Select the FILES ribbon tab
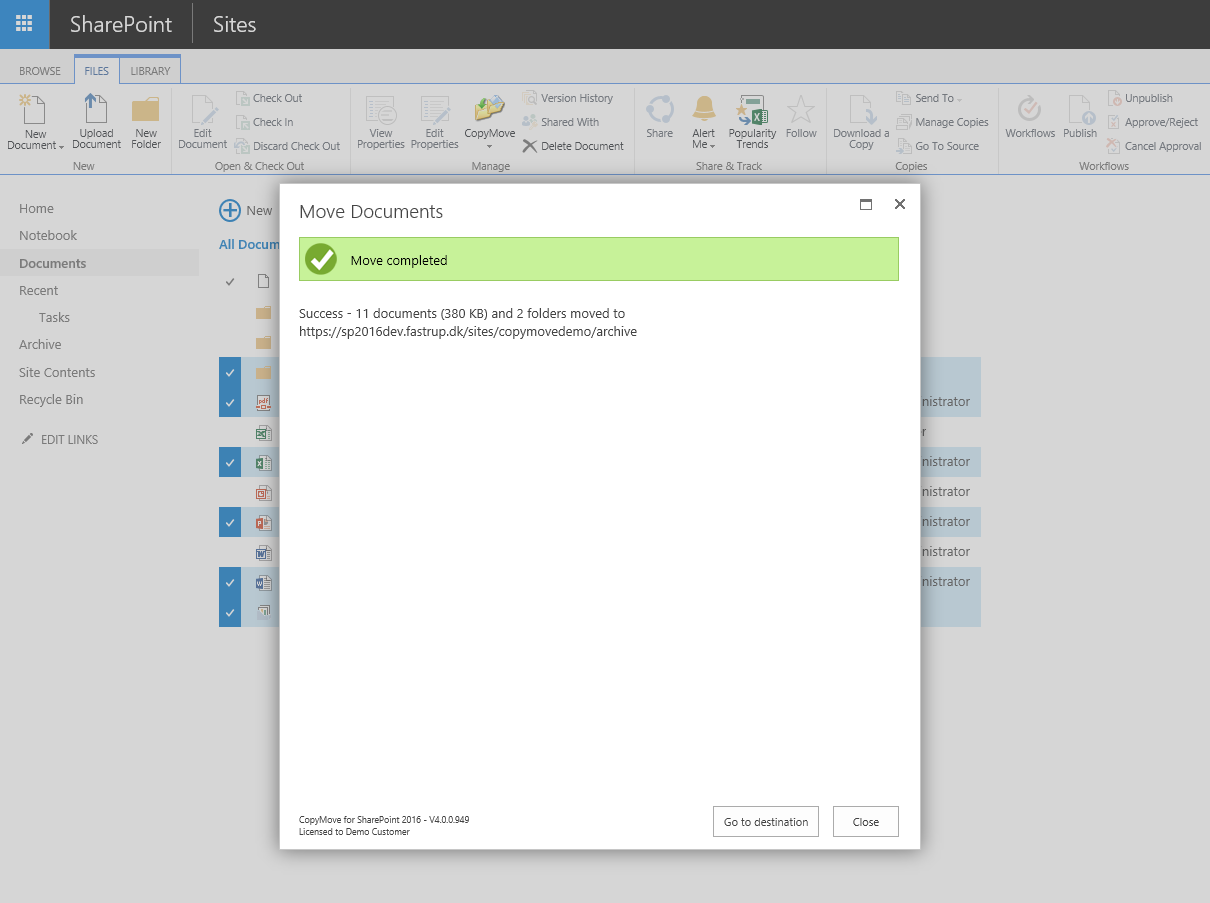The image size is (1210, 903). pyautogui.click(x=97, y=71)
